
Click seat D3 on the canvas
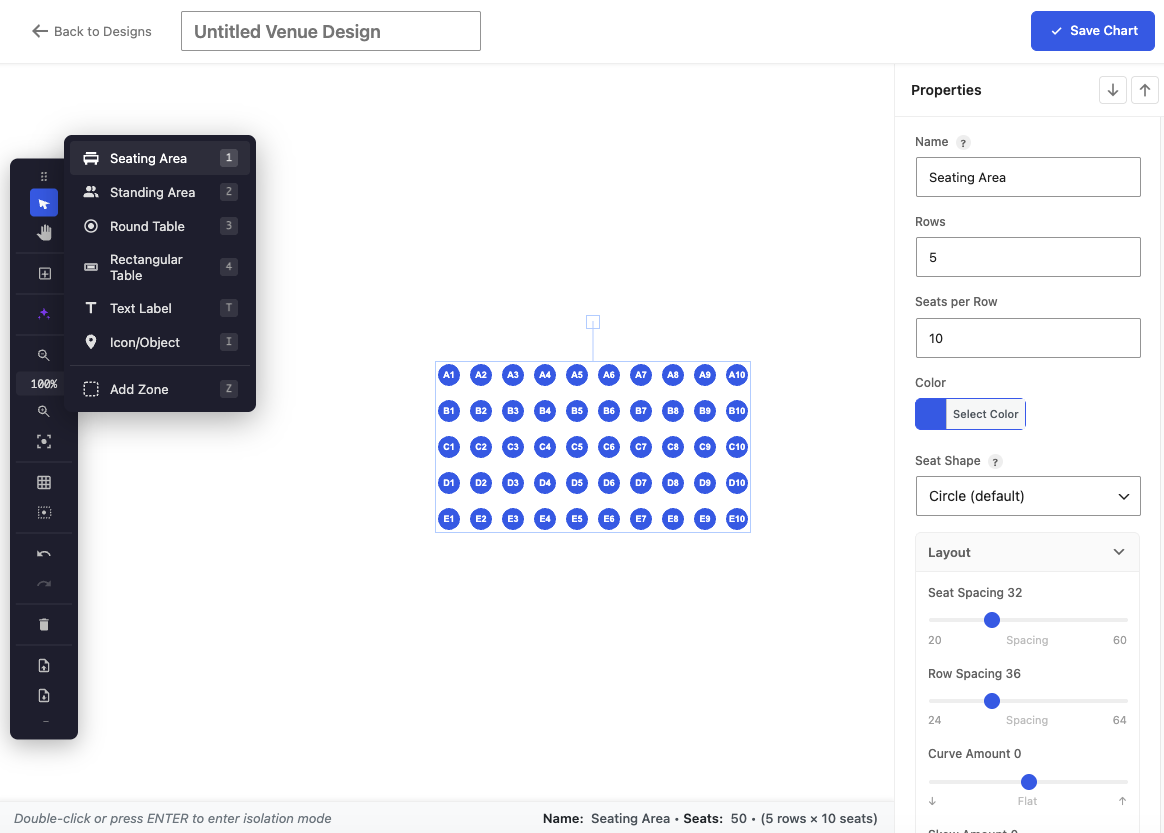click(513, 483)
